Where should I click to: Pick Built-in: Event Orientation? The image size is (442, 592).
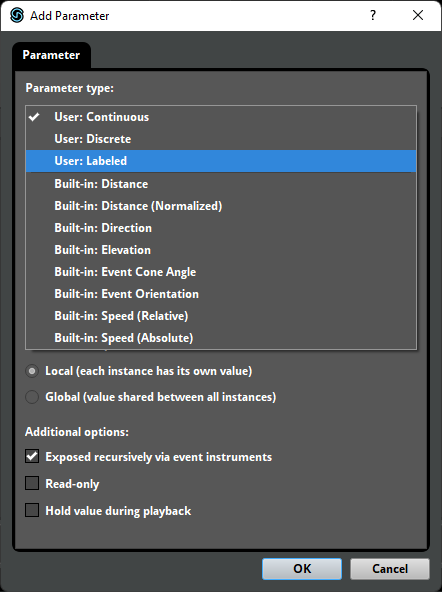(221, 294)
